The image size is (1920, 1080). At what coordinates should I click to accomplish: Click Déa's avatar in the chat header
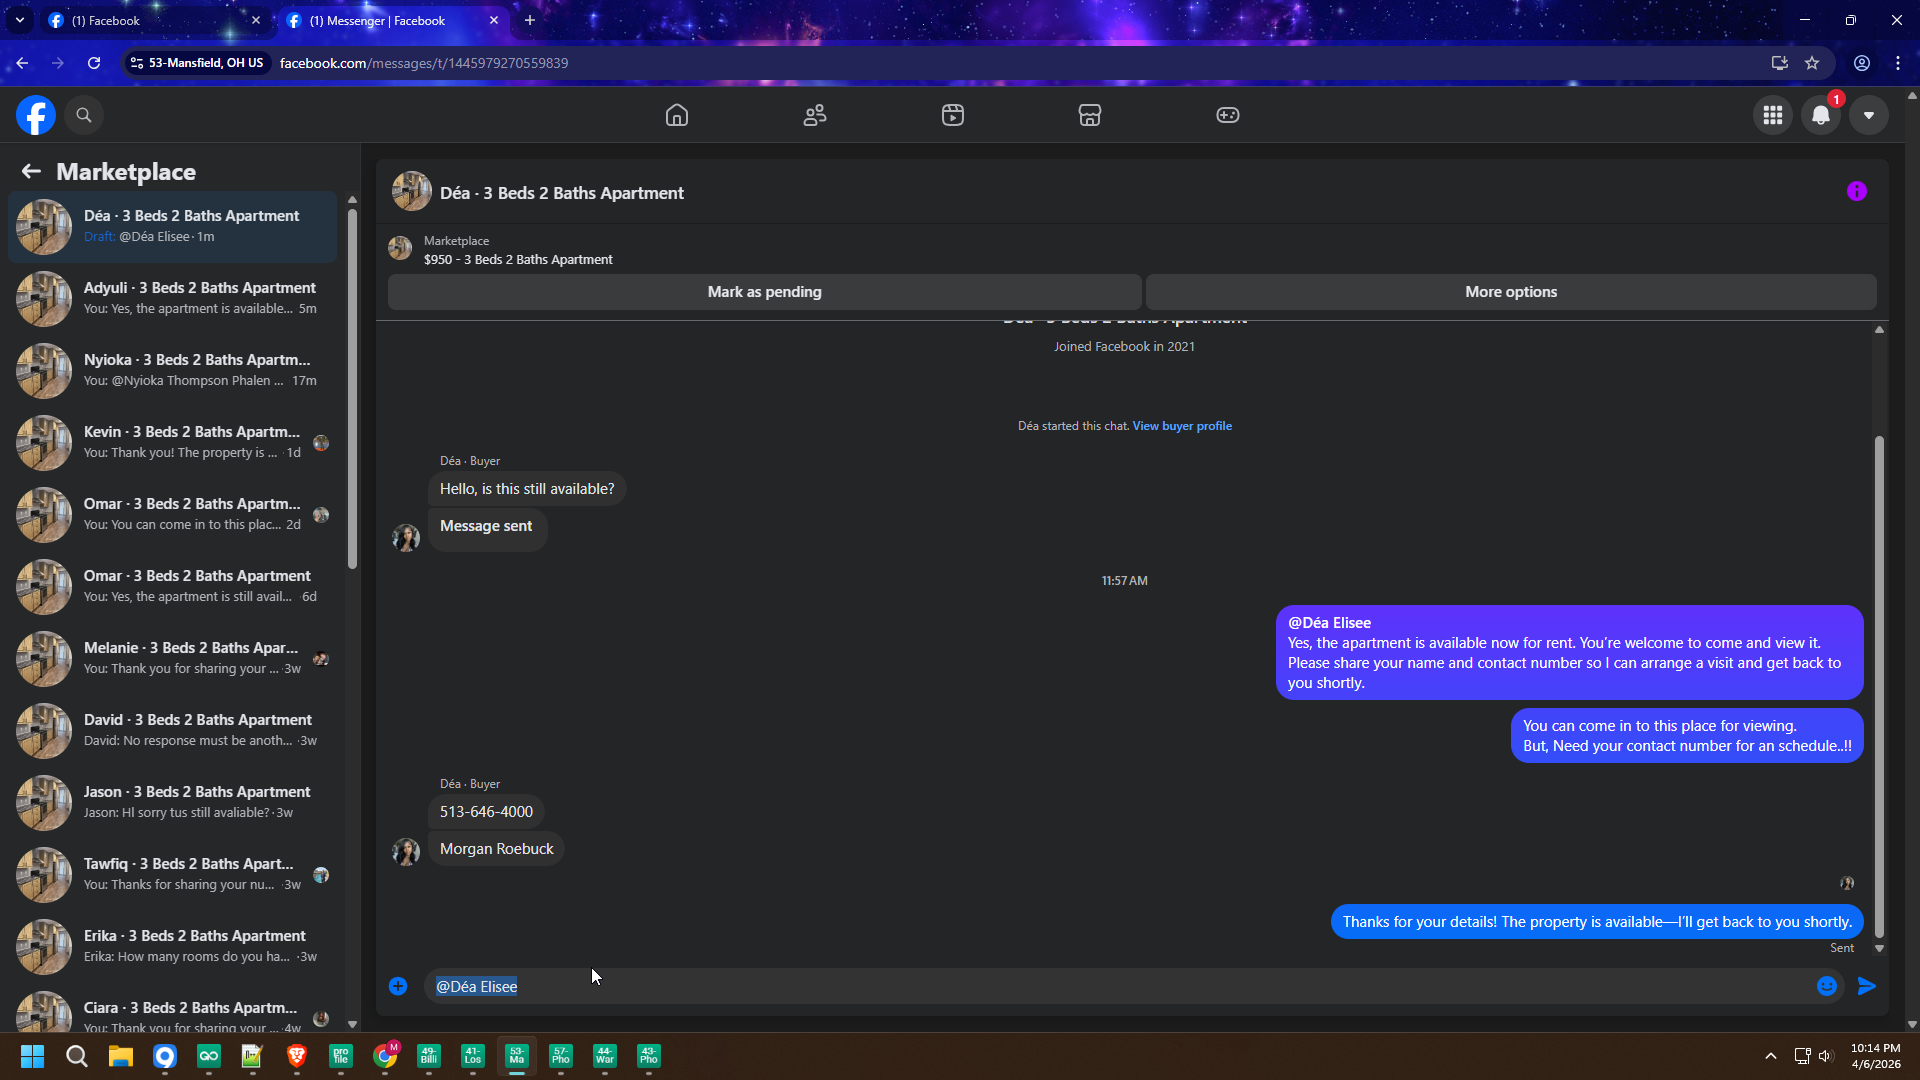coord(412,192)
